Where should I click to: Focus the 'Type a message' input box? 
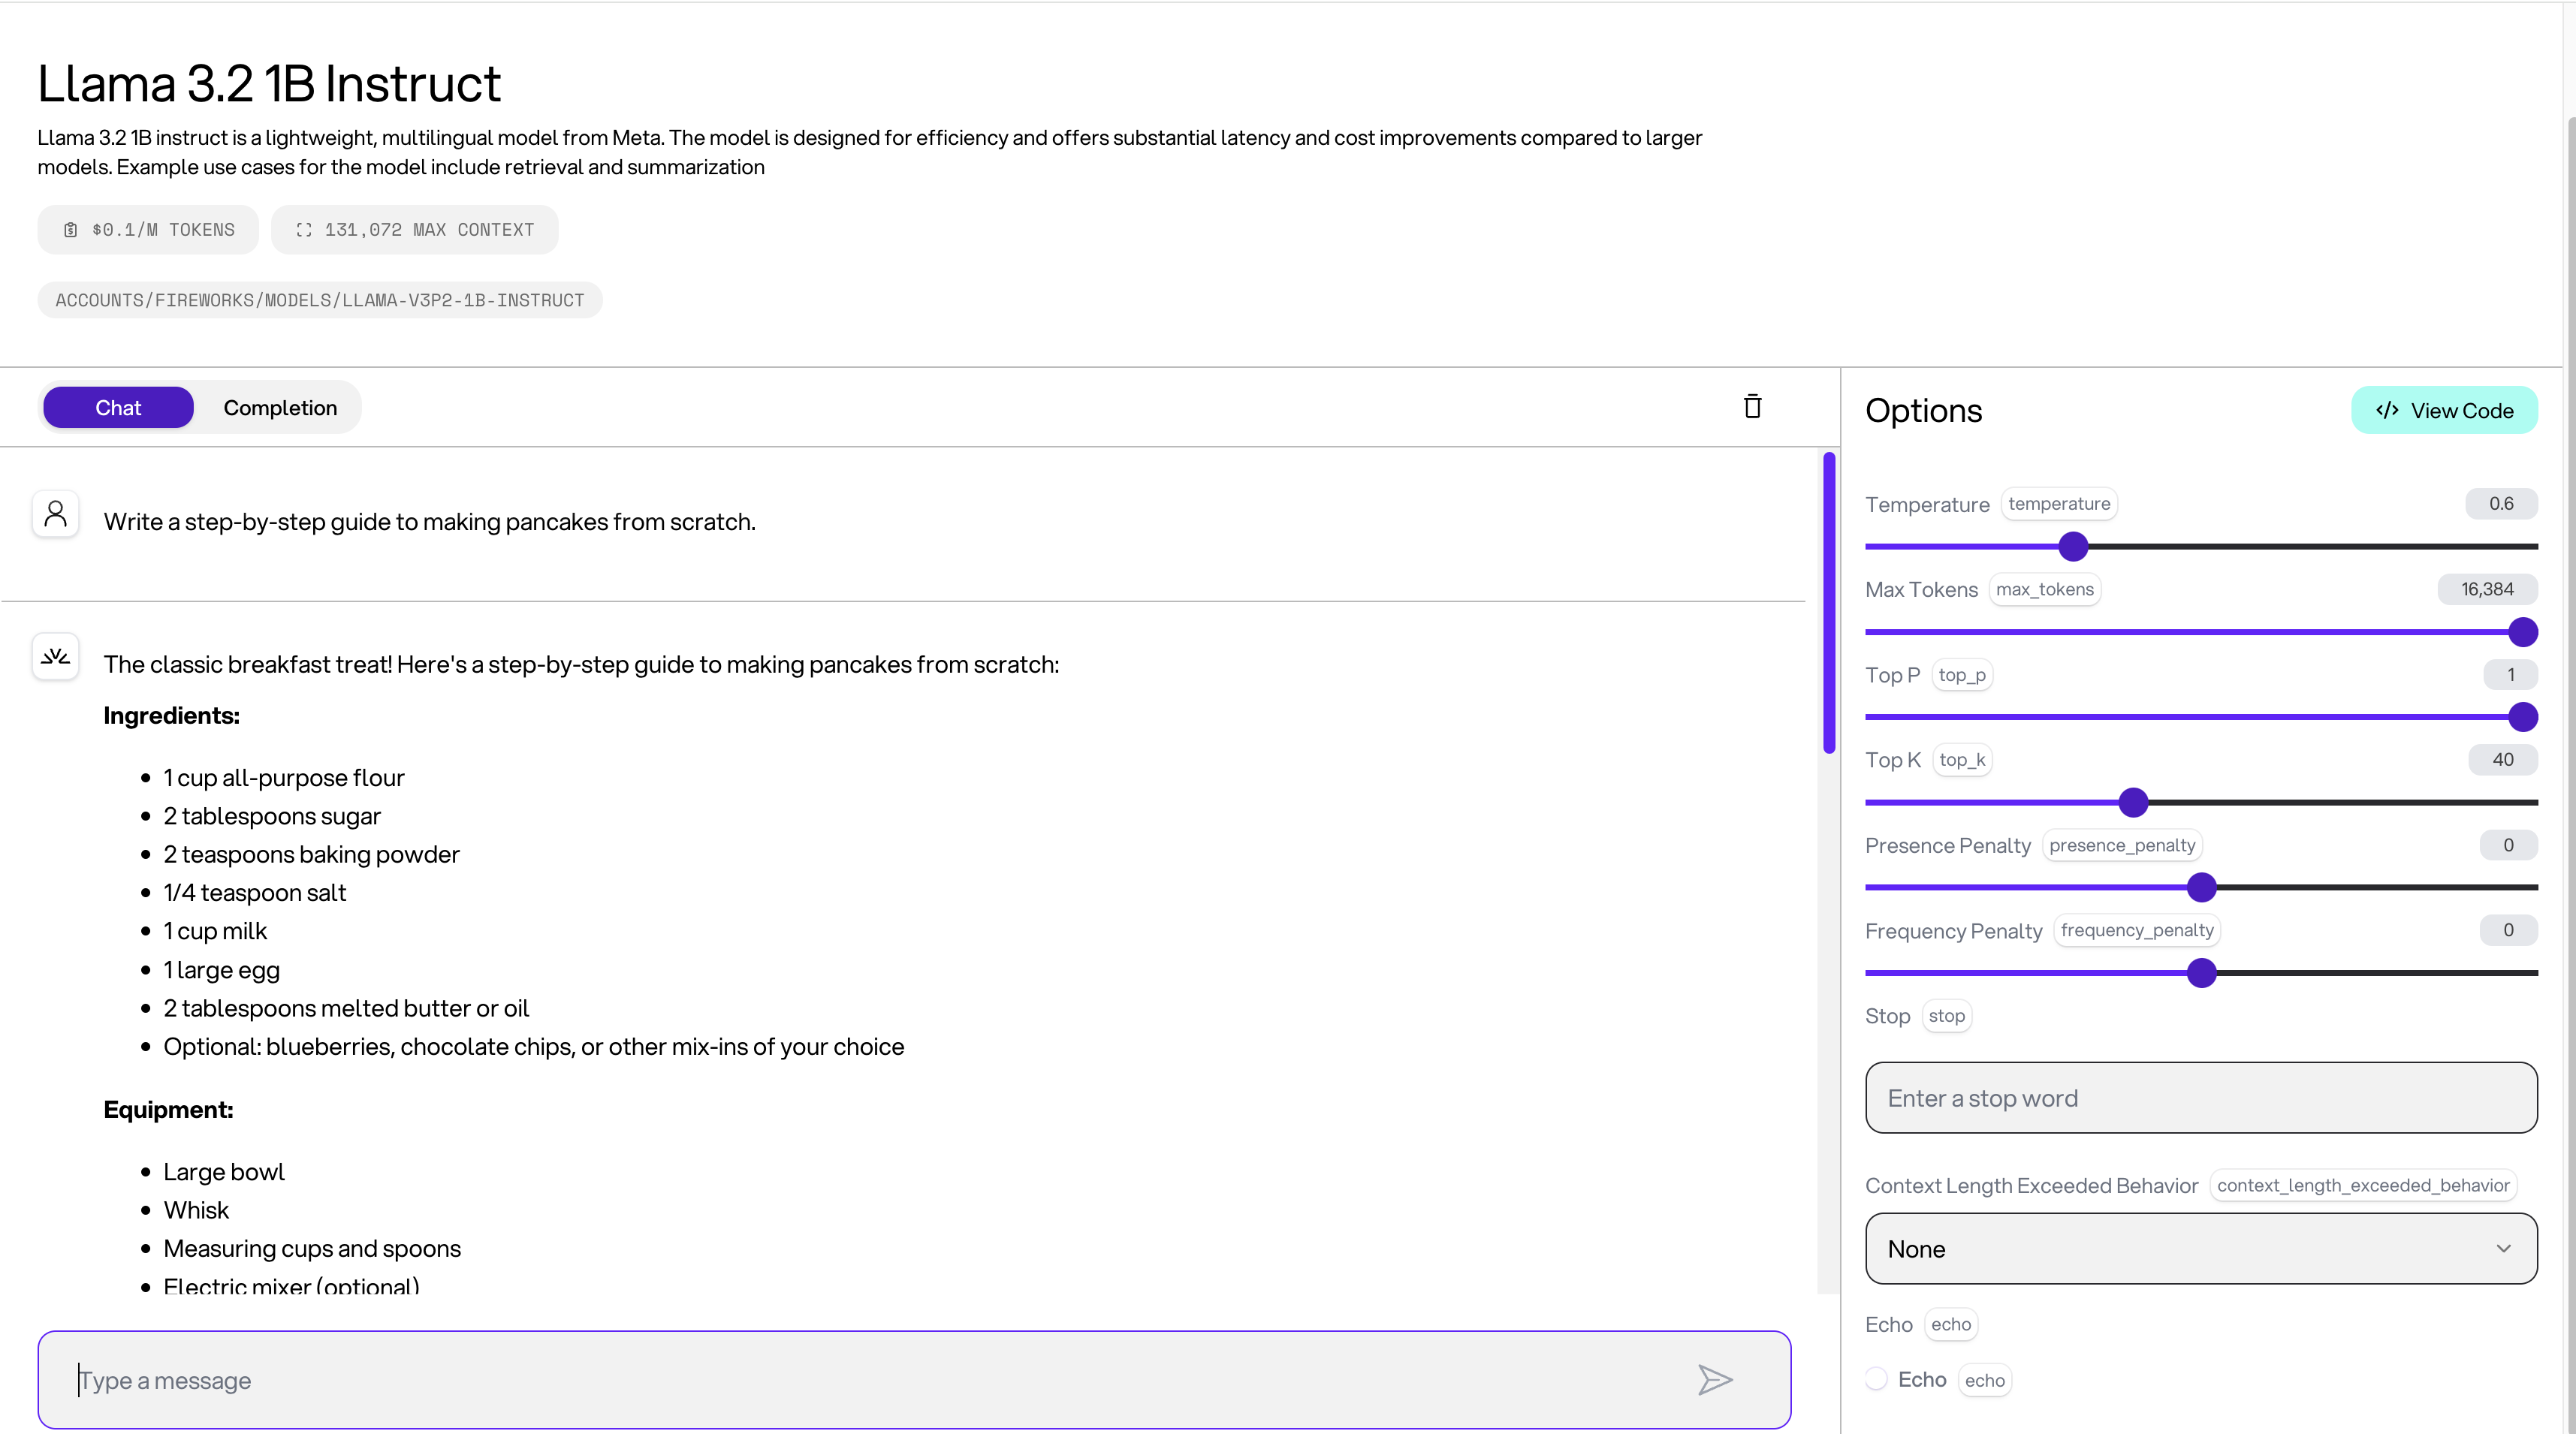[x=914, y=1380]
